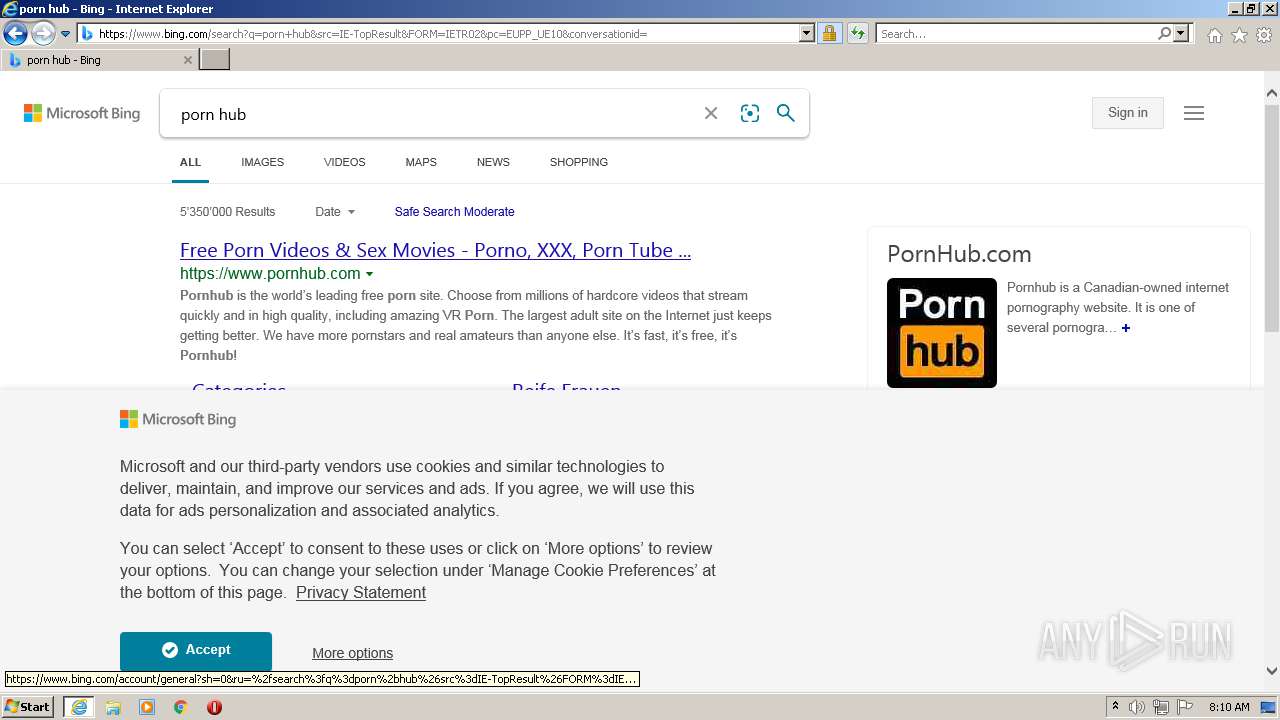This screenshot has height=720, width=1280.
Task: Click the PornHub.com knowledge panel heading
Action: [959, 254]
